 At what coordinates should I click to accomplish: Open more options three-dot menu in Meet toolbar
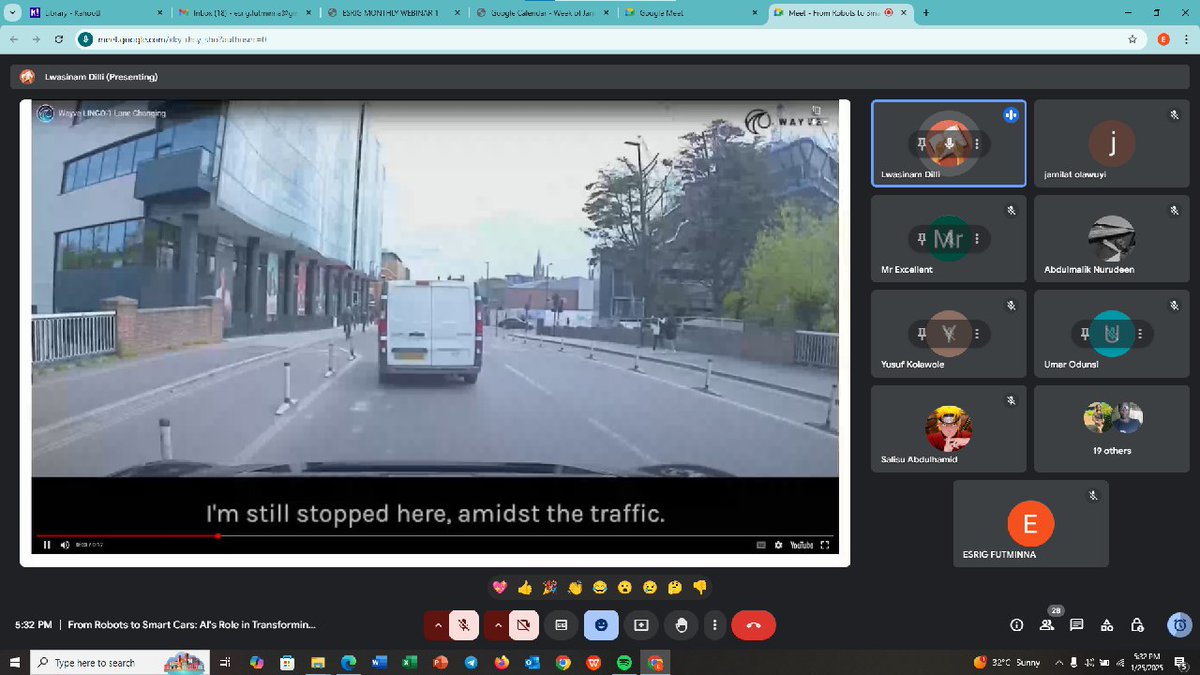[713, 625]
